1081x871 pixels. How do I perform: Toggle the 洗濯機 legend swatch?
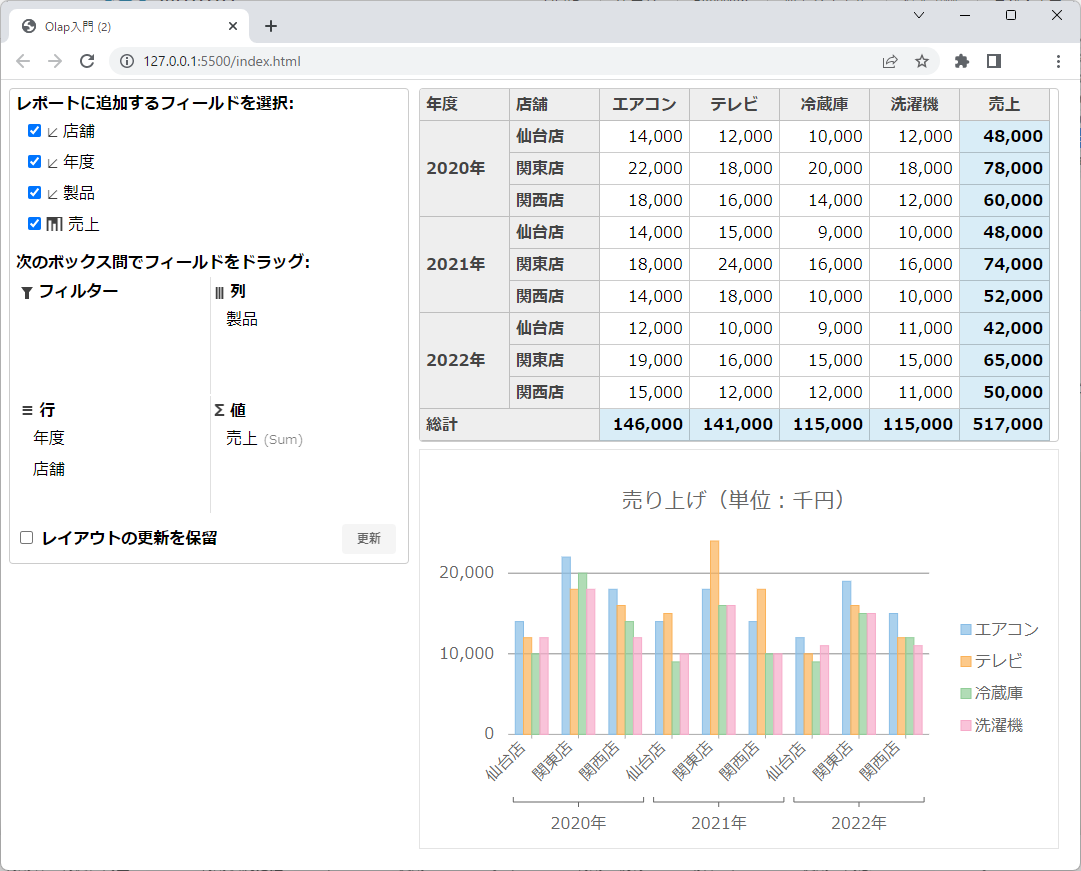pos(966,725)
